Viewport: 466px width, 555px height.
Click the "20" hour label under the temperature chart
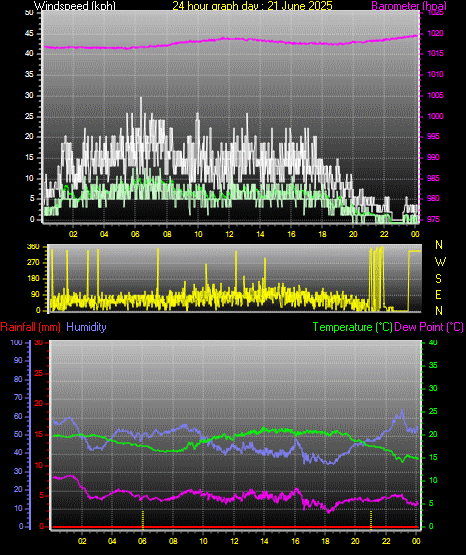355,541
